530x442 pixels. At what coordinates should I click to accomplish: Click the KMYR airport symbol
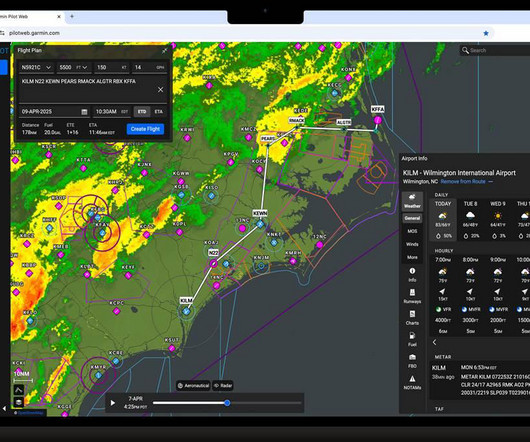point(98,375)
